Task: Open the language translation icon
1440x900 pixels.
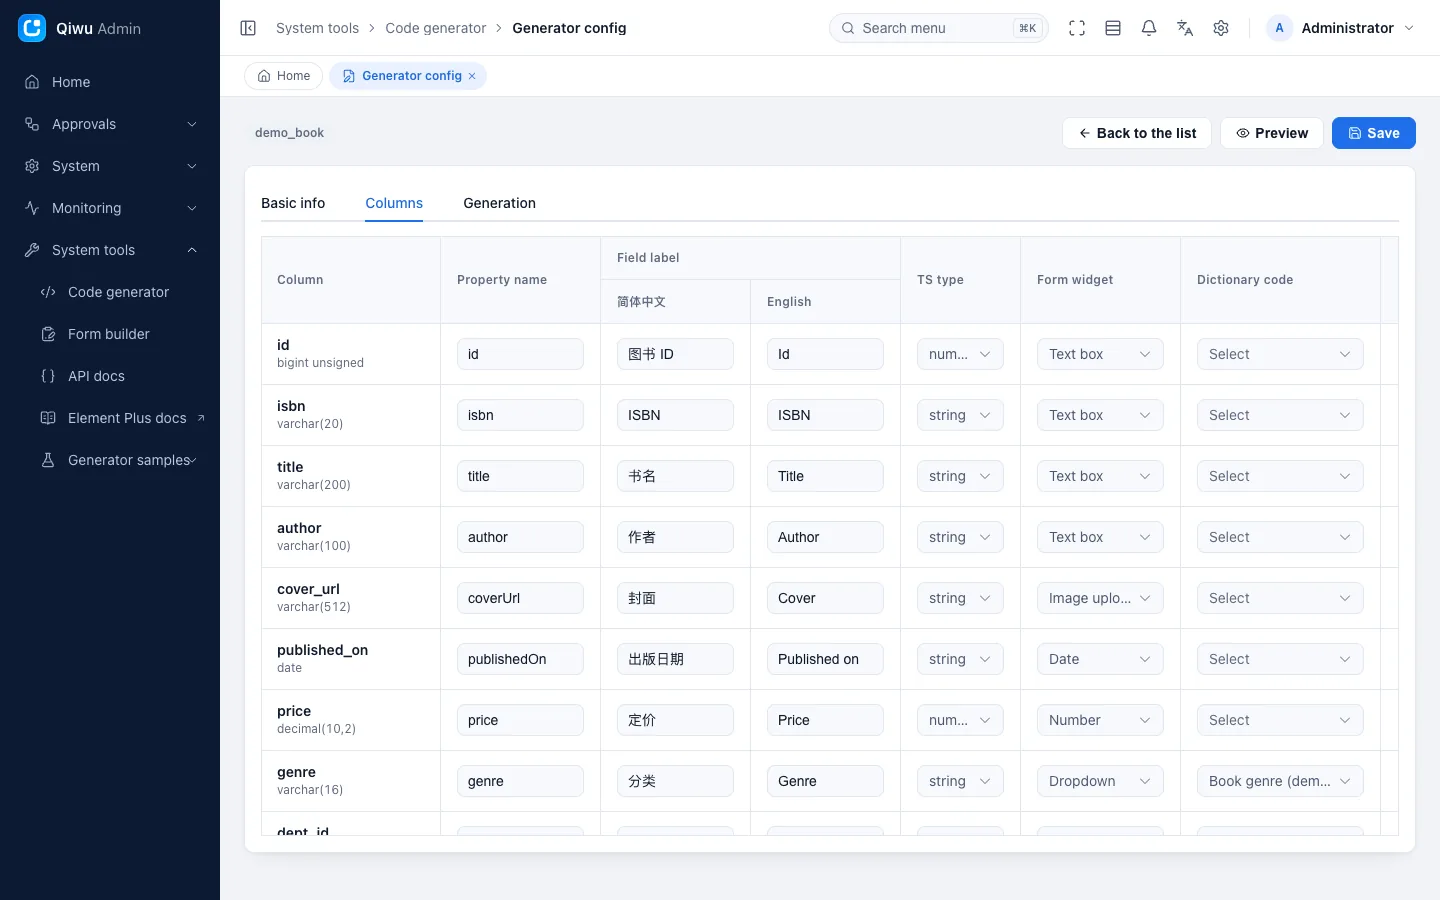Action: [1185, 28]
